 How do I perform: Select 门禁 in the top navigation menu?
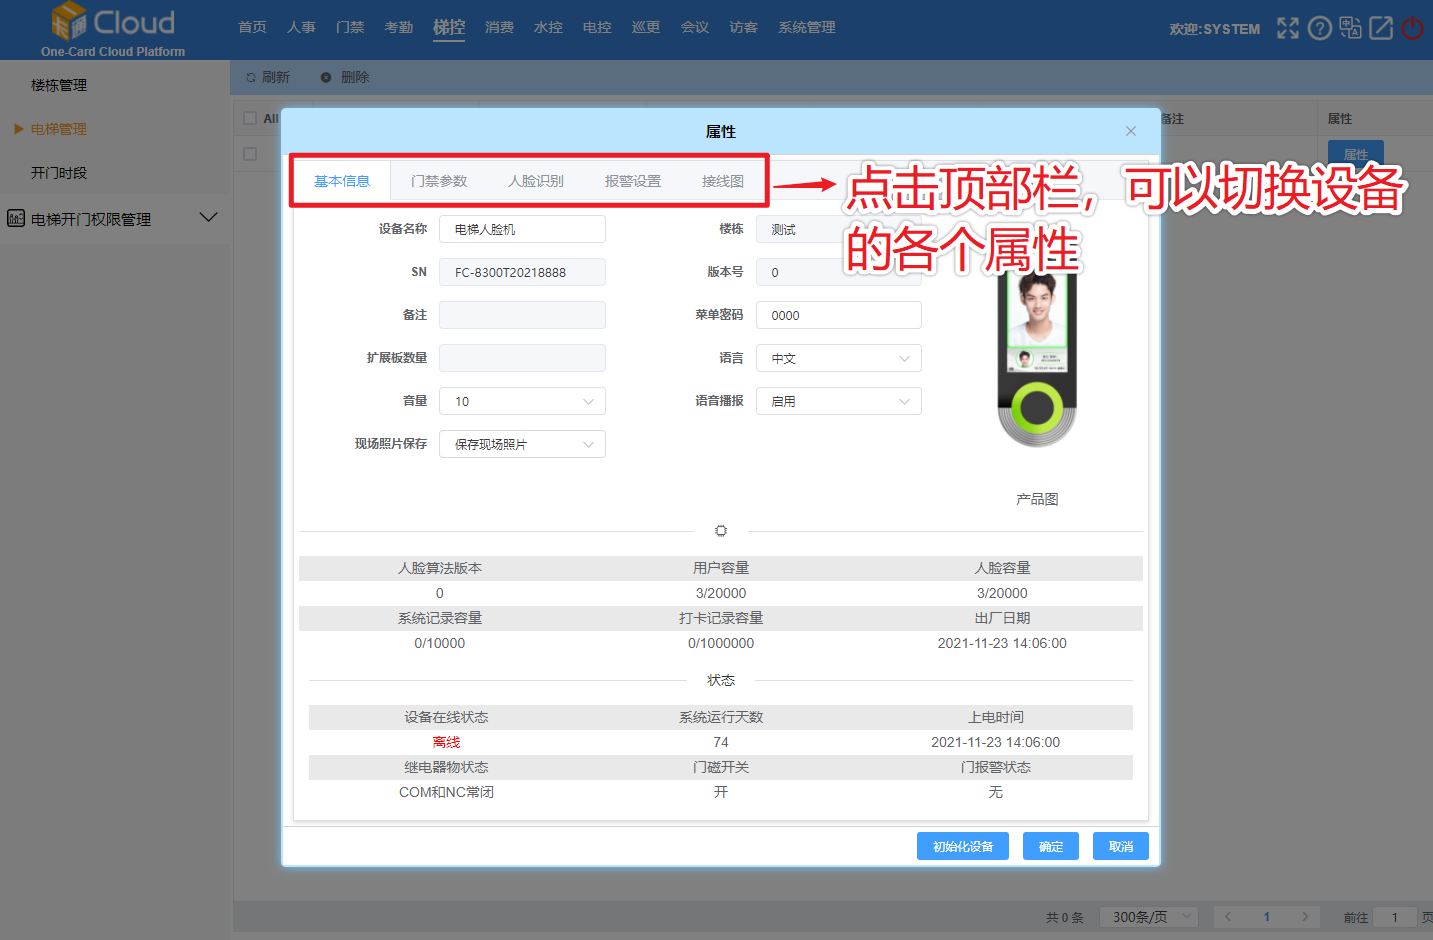click(x=350, y=27)
